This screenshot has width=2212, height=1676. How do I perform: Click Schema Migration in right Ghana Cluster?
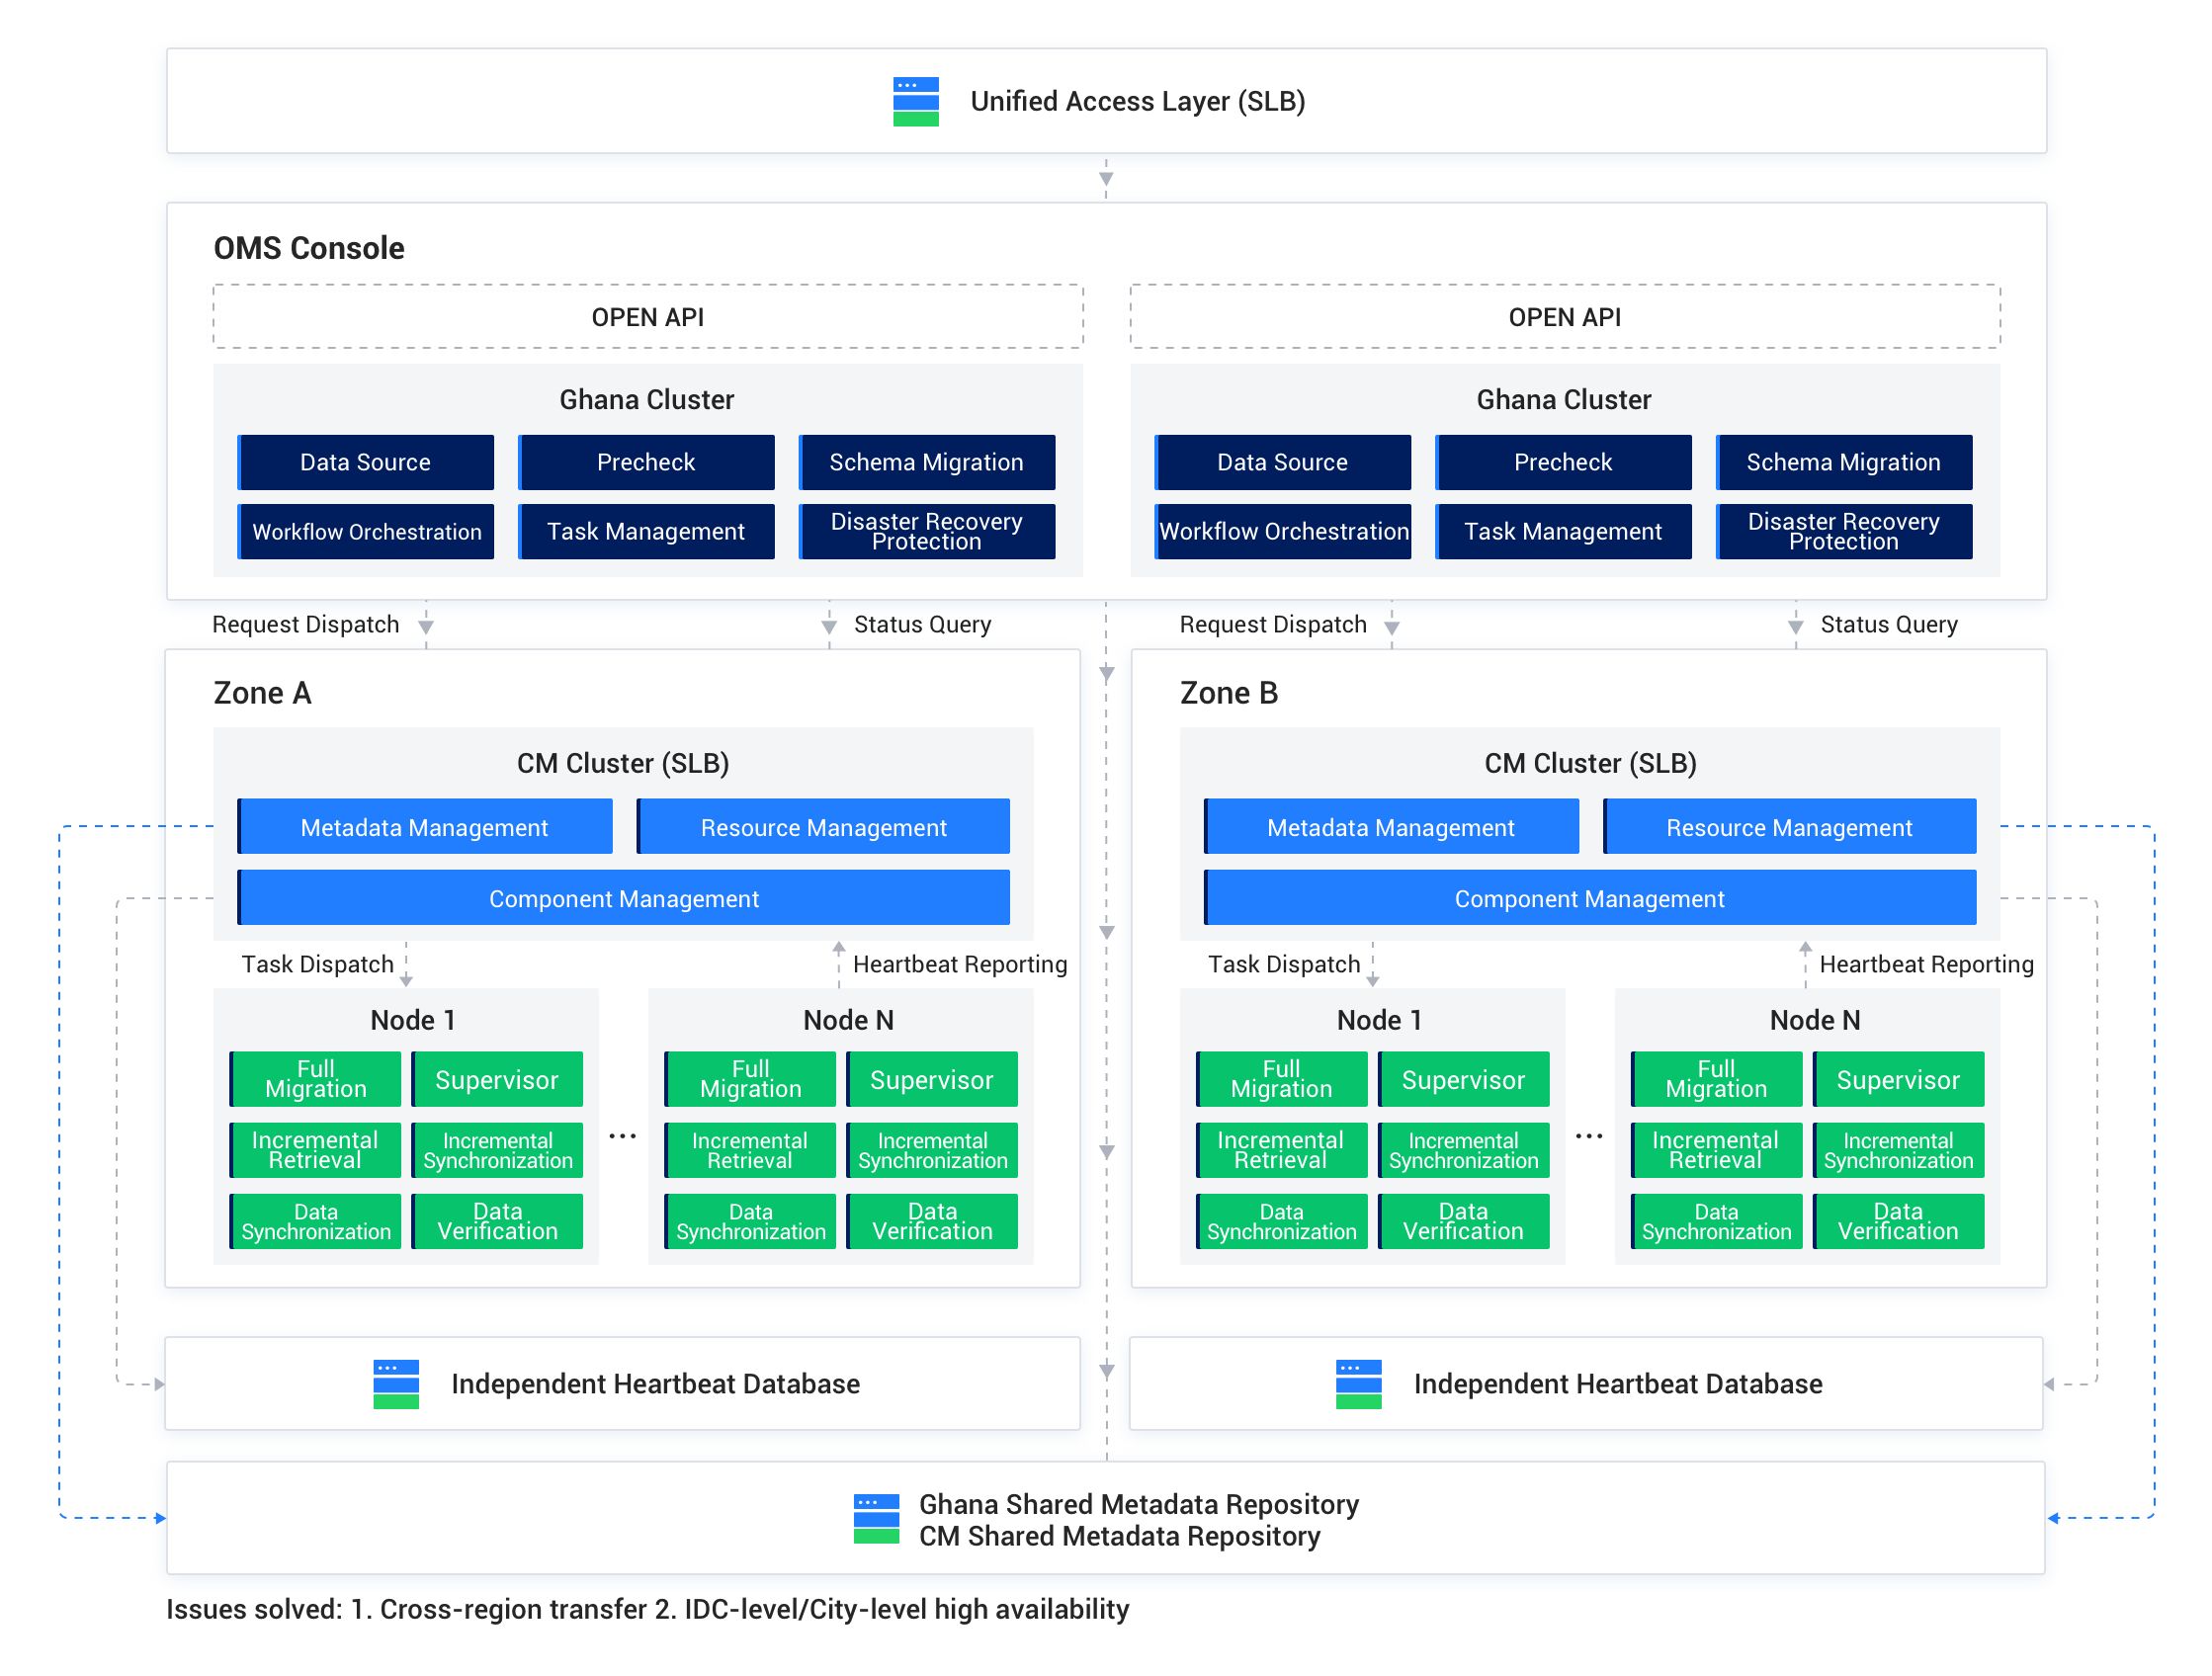[1843, 462]
